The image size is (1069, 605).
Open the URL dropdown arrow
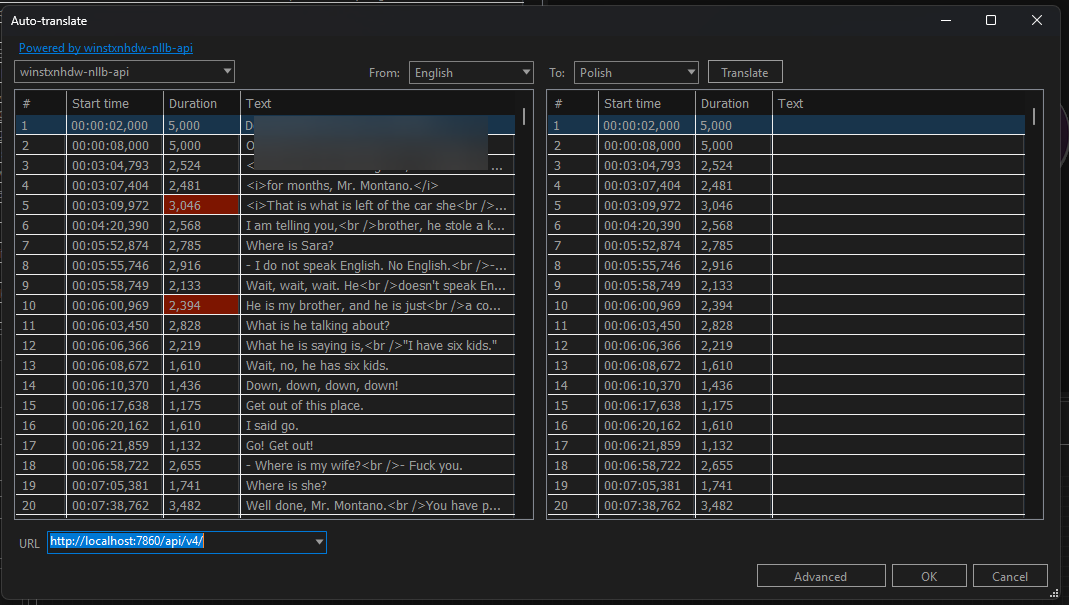click(319, 542)
